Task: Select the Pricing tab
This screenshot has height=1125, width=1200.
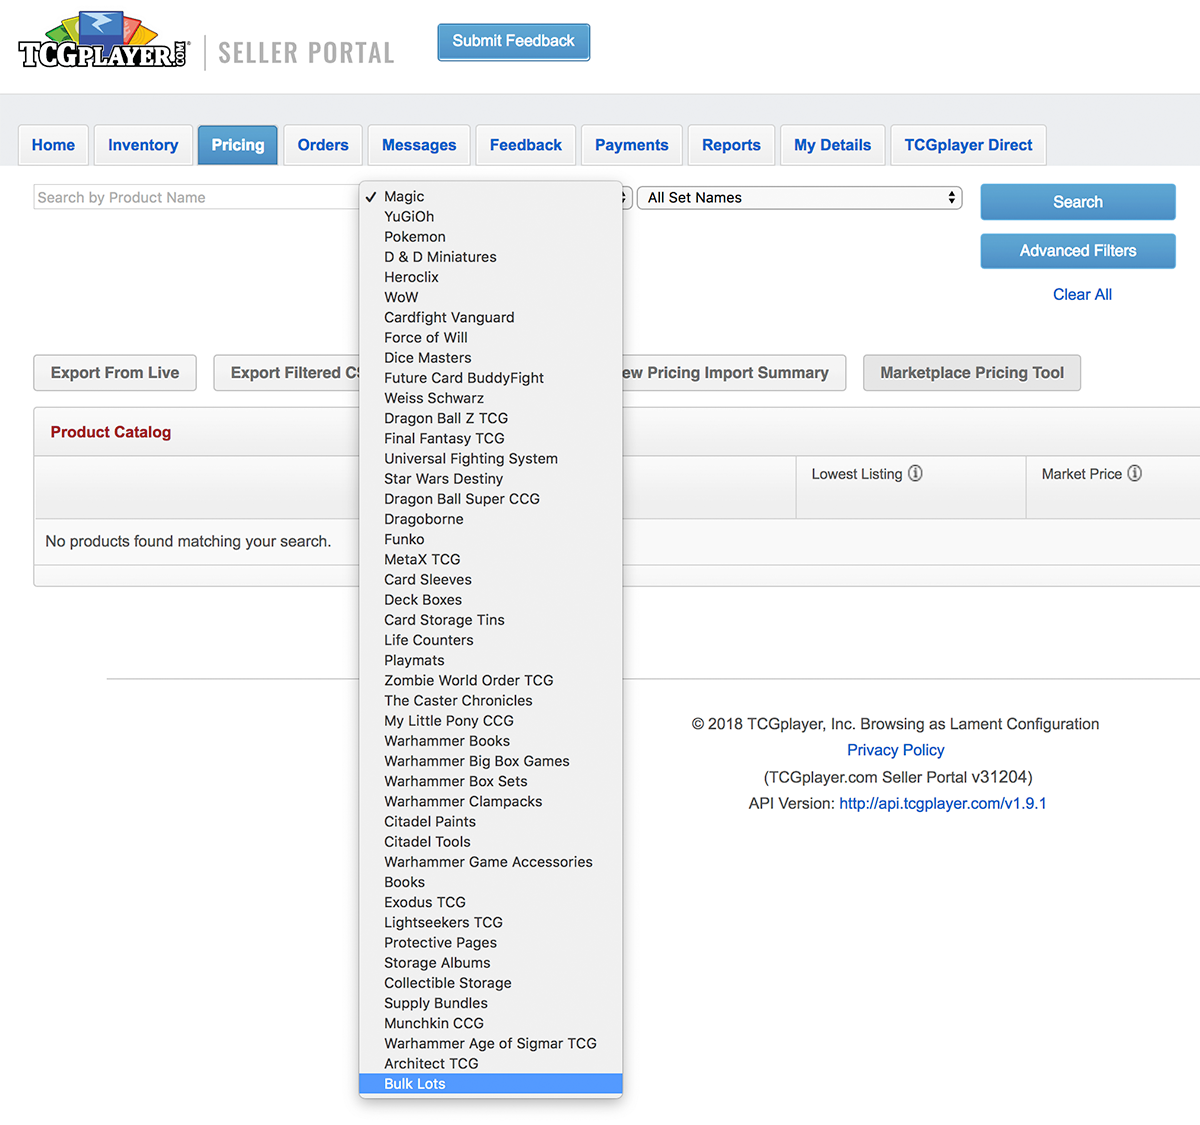Action: coord(238,145)
